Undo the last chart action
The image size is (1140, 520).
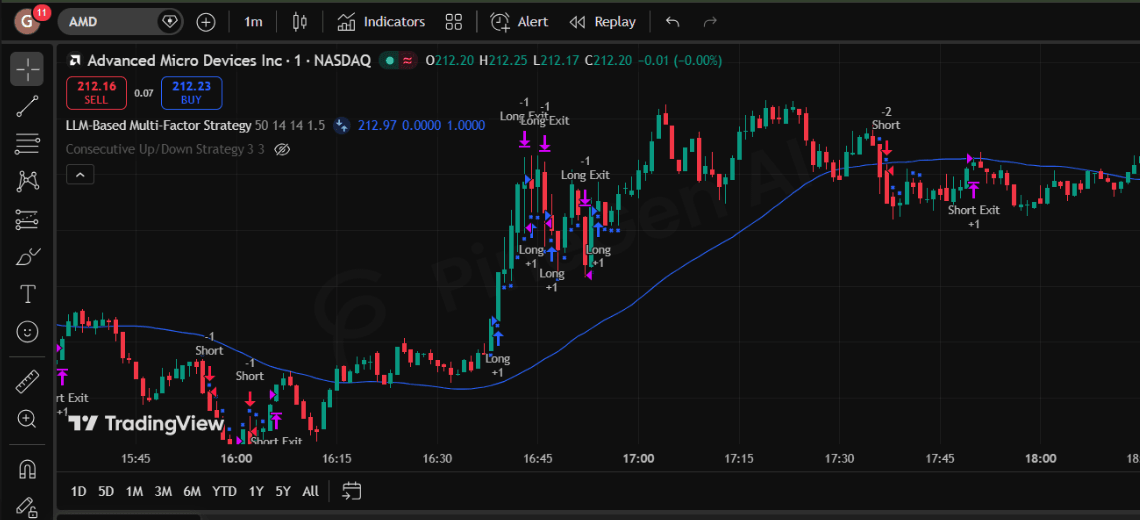(x=673, y=22)
